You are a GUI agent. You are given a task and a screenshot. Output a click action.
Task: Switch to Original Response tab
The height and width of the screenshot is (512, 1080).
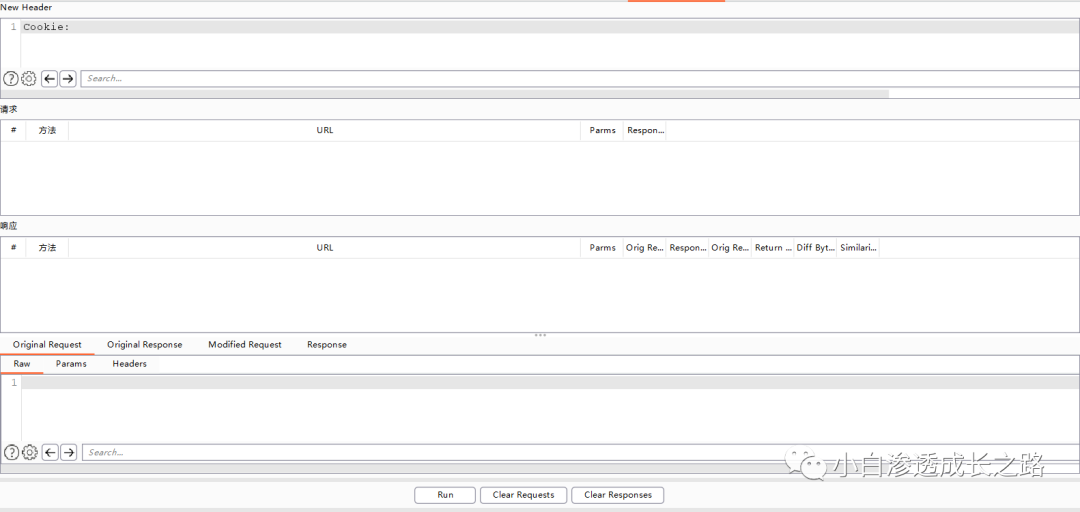(x=145, y=345)
